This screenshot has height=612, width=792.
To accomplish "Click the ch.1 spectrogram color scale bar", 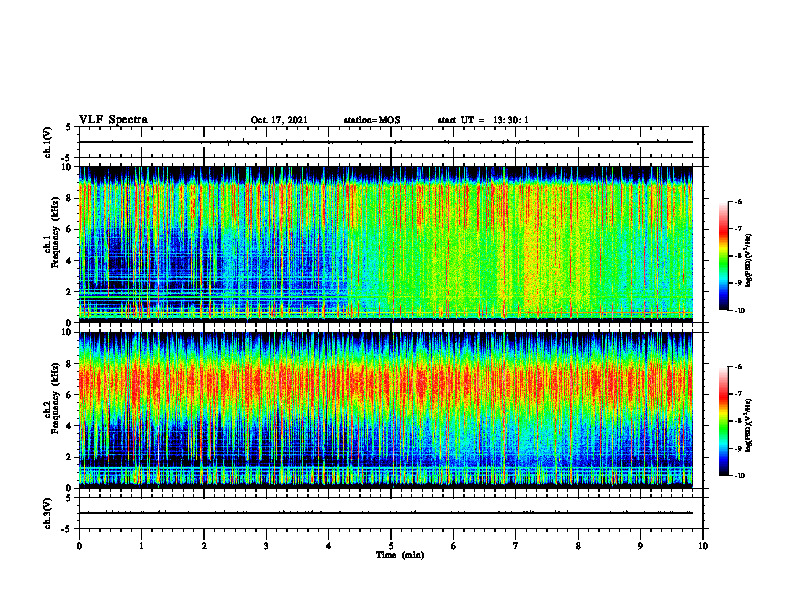I will (723, 256).
